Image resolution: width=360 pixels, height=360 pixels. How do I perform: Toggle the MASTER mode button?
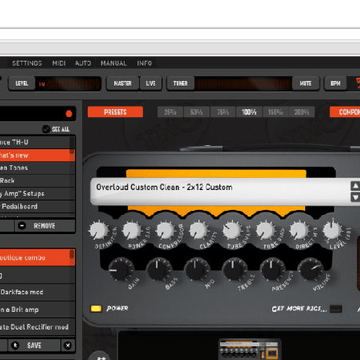122,84
